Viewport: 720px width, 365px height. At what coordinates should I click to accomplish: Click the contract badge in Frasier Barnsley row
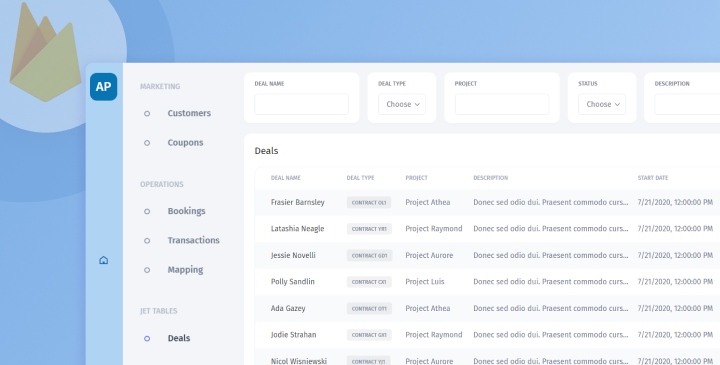[x=369, y=202]
